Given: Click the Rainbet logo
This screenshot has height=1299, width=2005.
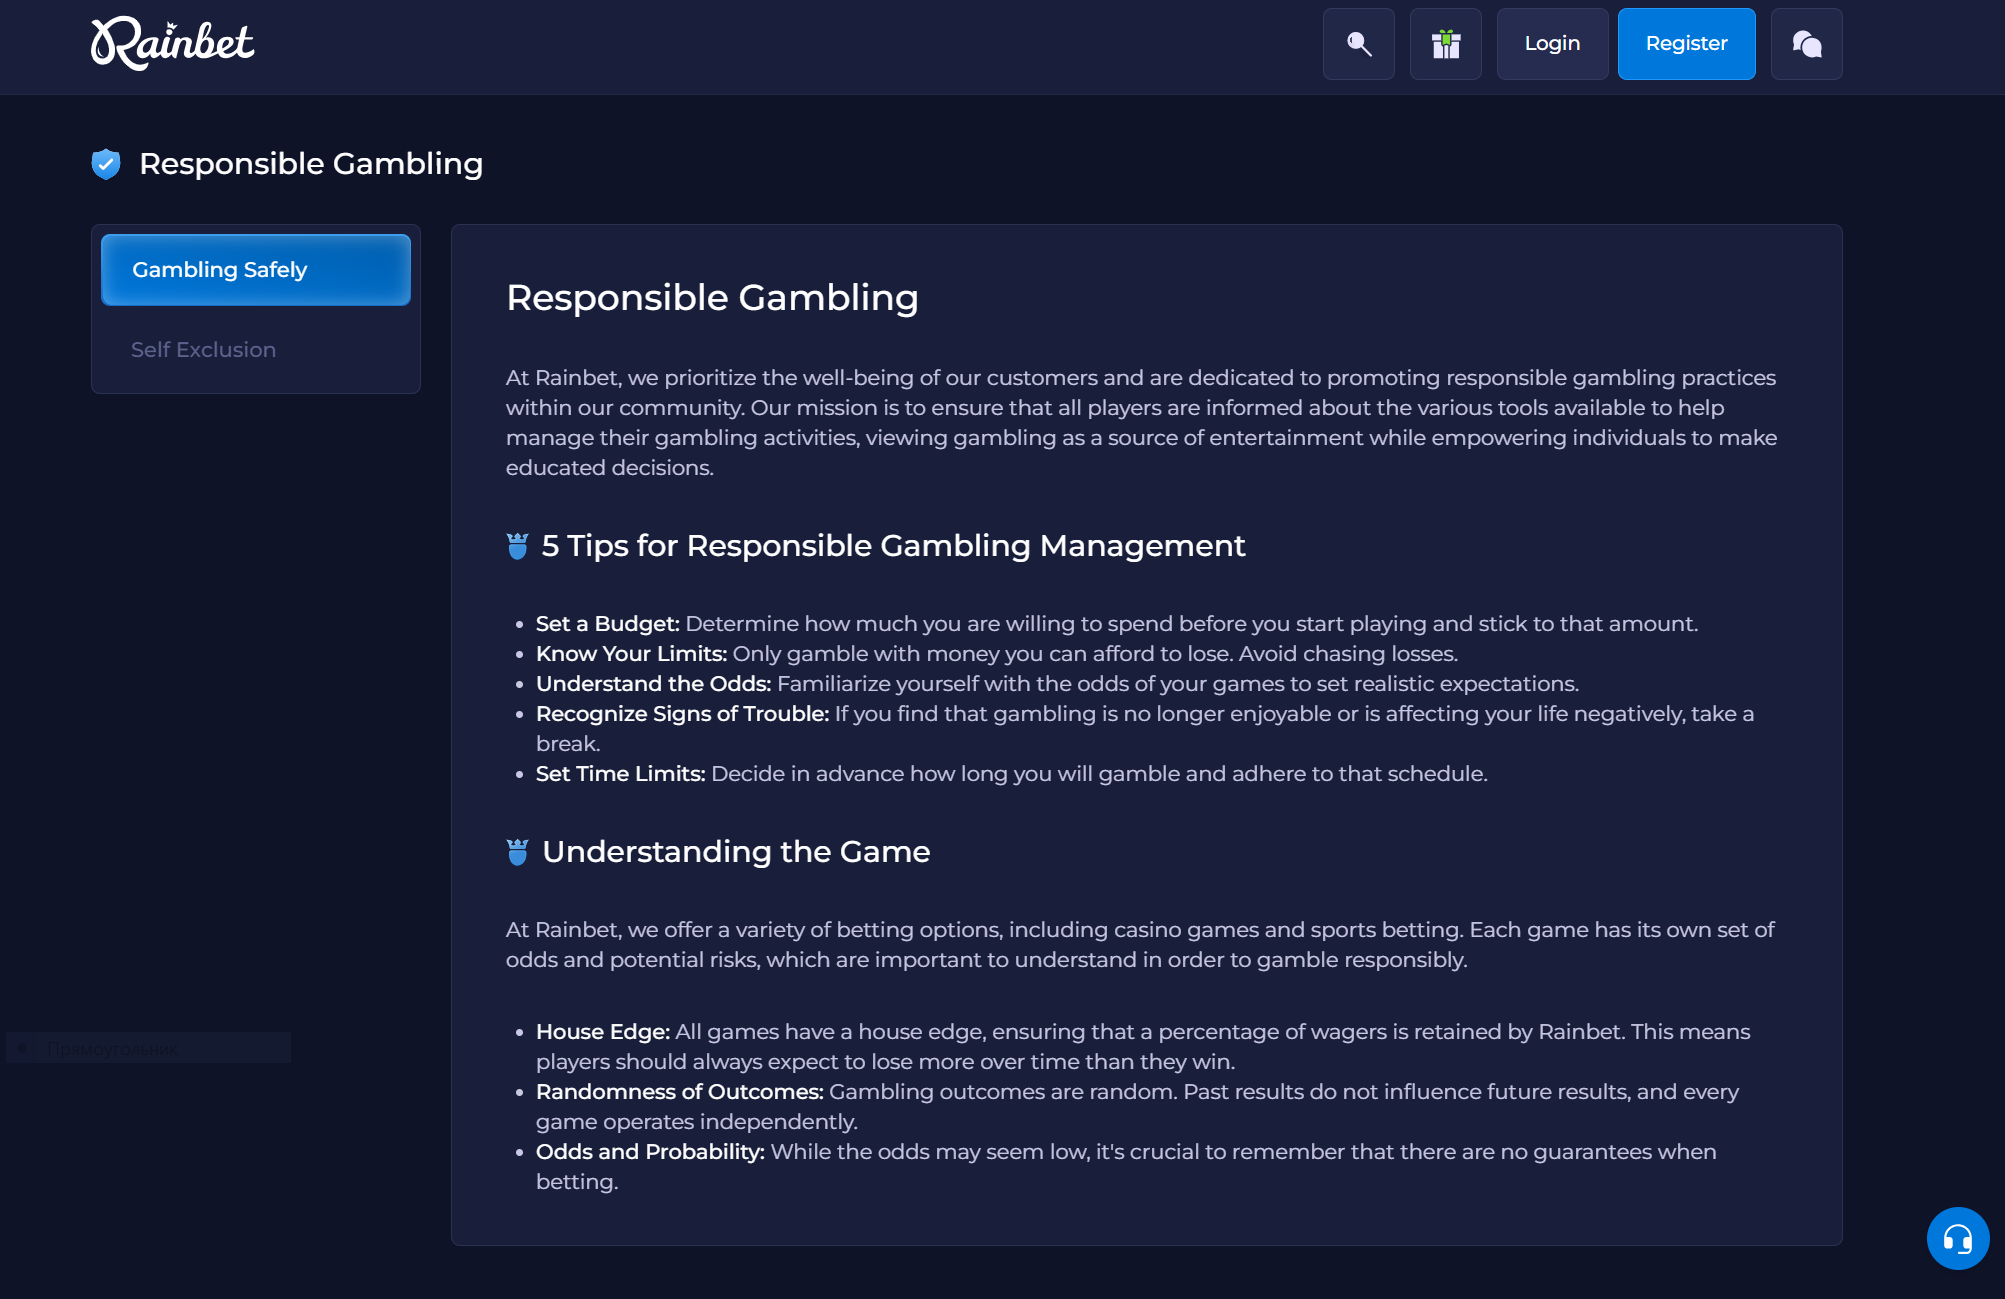Looking at the screenshot, I should (x=171, y=44).
